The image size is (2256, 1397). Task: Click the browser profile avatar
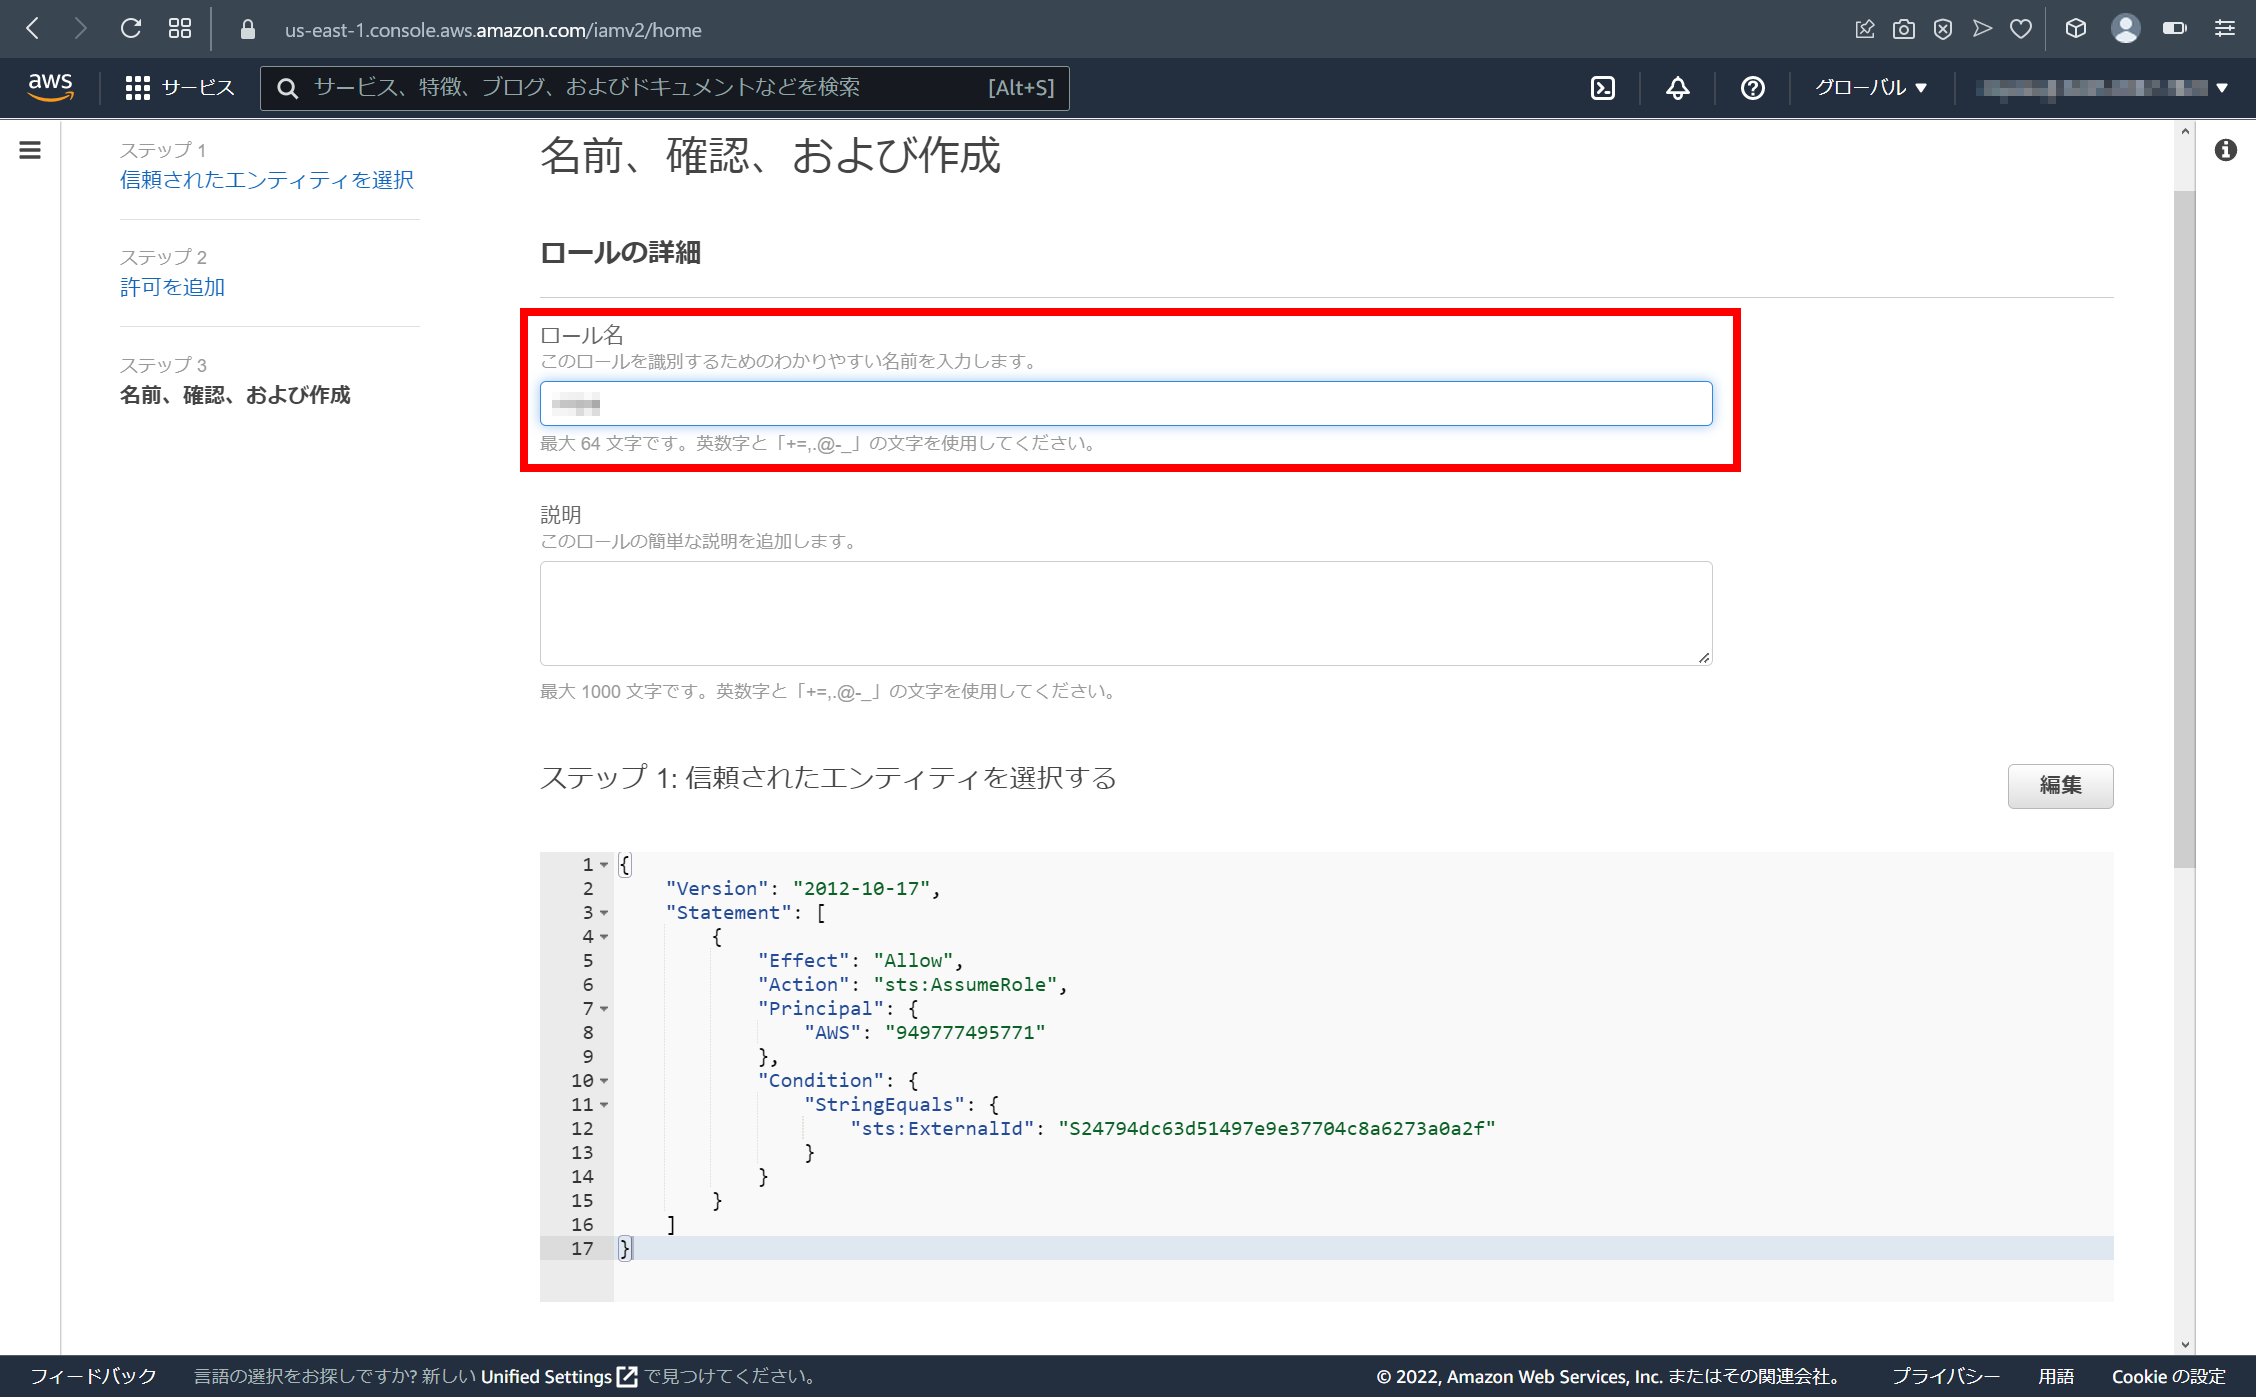[2126, 28]
